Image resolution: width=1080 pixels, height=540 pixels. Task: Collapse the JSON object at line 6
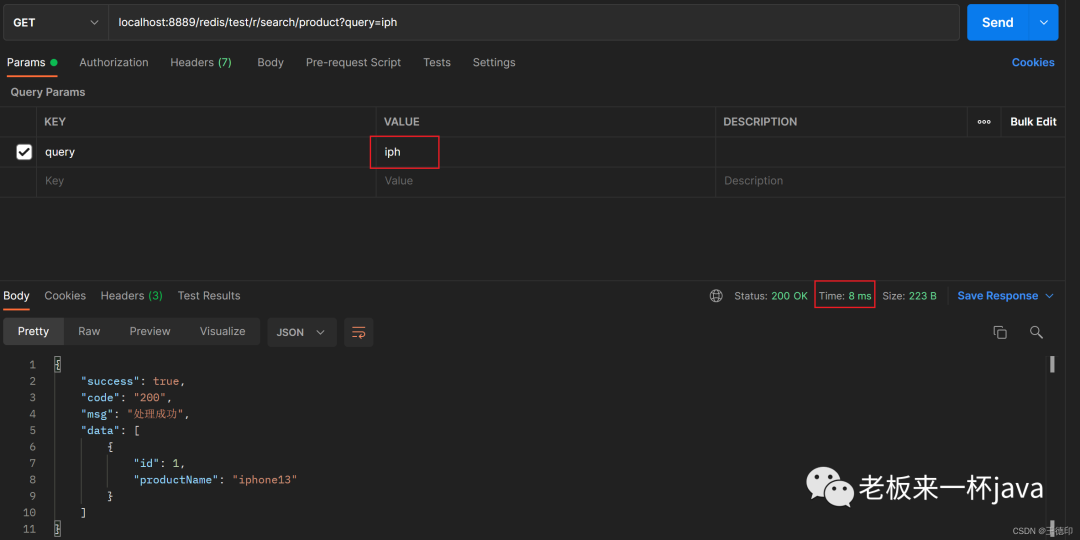point(110,447)
